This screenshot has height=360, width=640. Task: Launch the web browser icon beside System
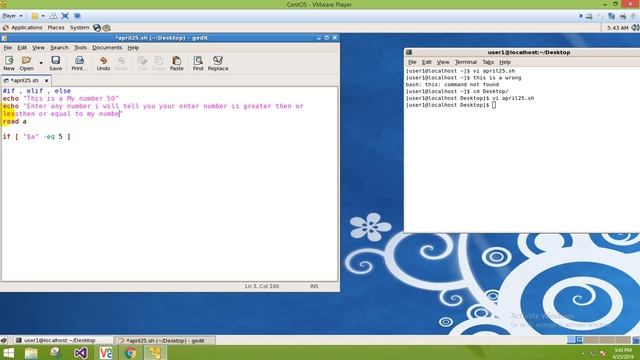pyautogui.click(x=97, y=28)
